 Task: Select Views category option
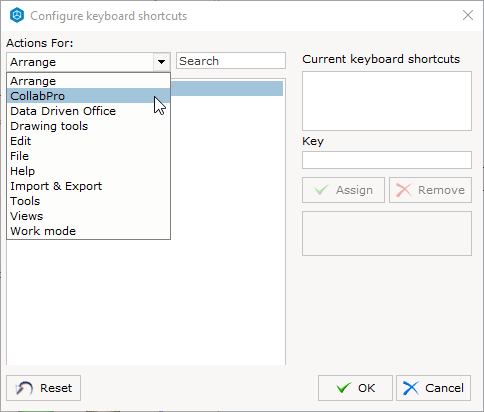pos(88,216)
